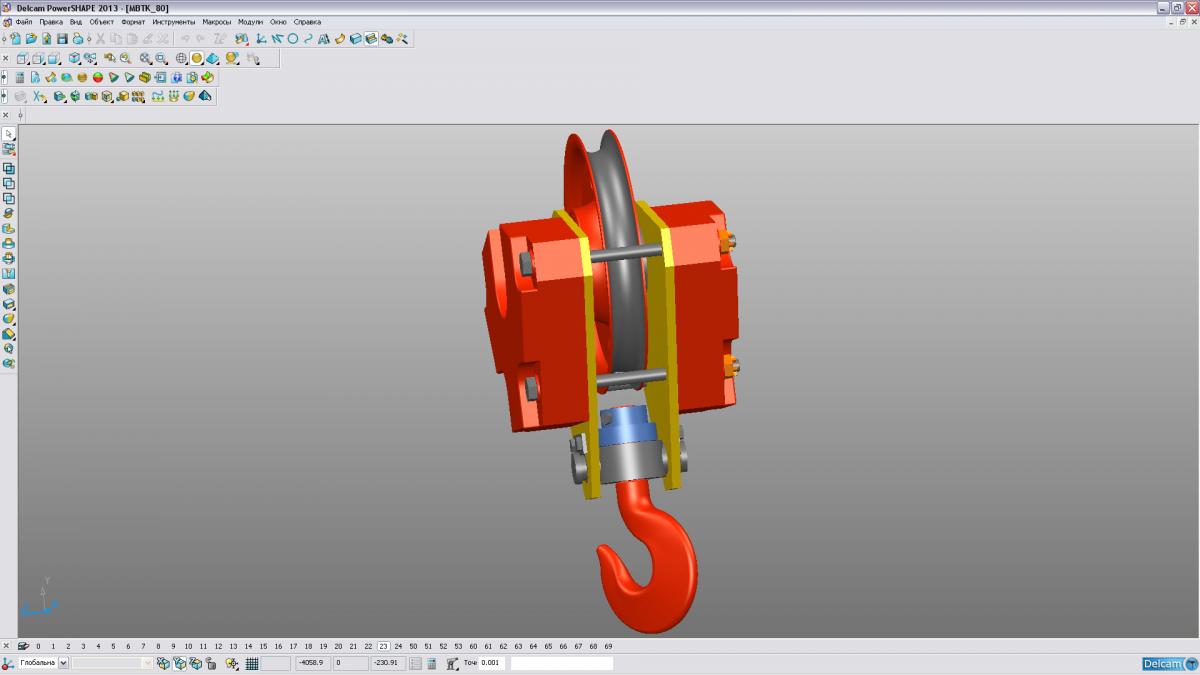Open the Макросы menu
Viewport: 1200px width, 675px height.
pos(216,21)
